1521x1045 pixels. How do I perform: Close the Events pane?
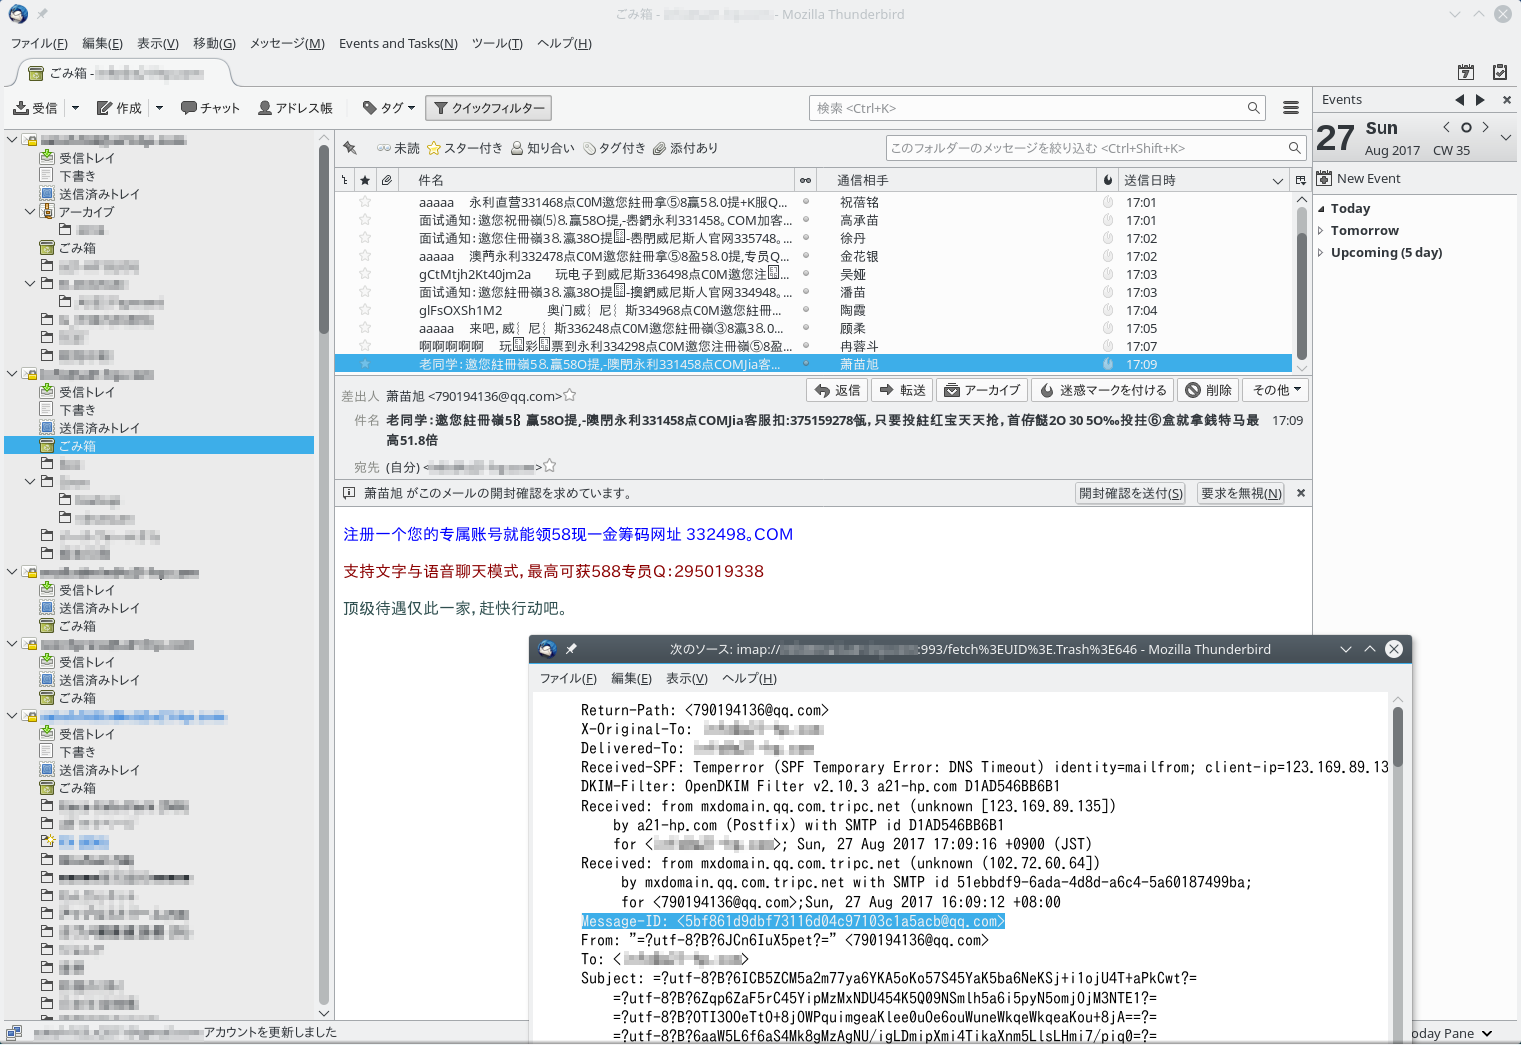point(1507,100)
